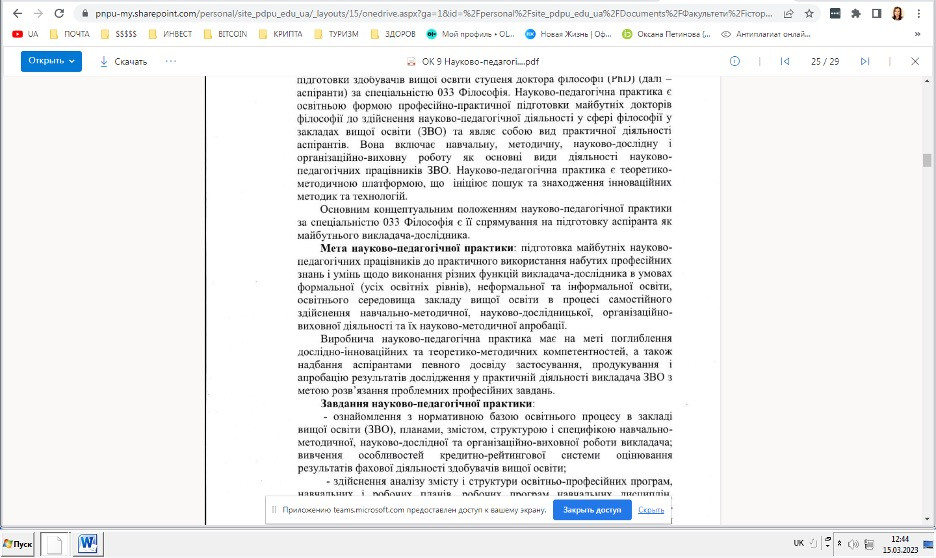Open the clock showing 12:44
Image resolution: width=936 pixels, height=558 pixels.
click(900, 544)
